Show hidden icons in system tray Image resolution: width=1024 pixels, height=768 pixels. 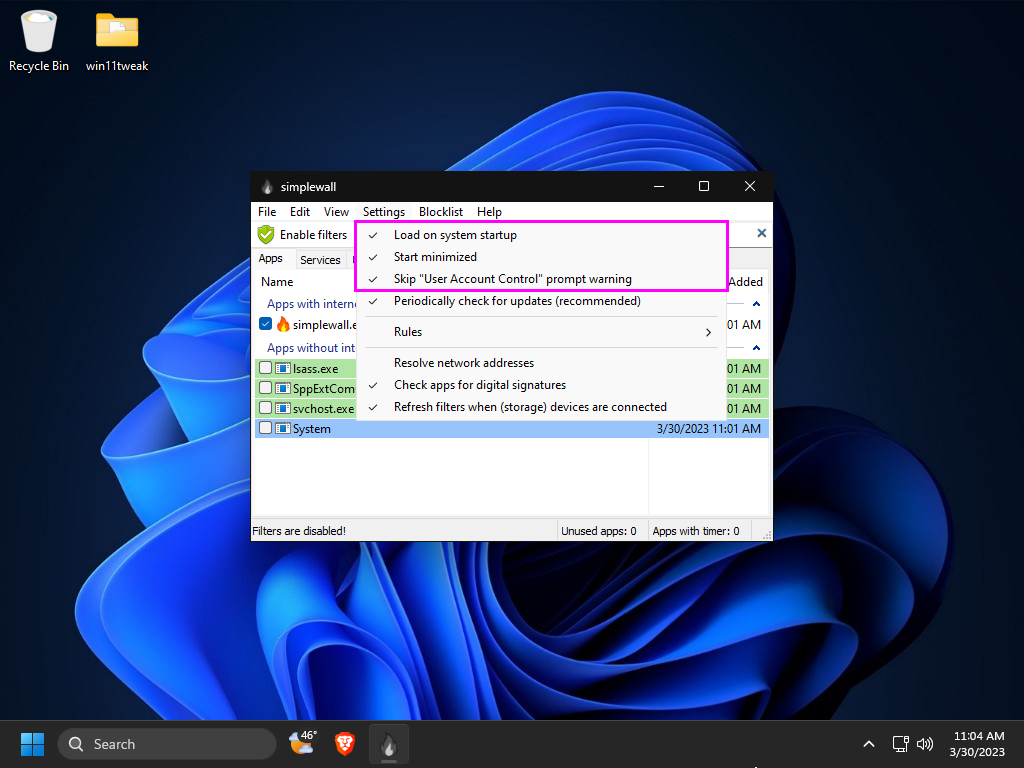click(x=869, y=744)
